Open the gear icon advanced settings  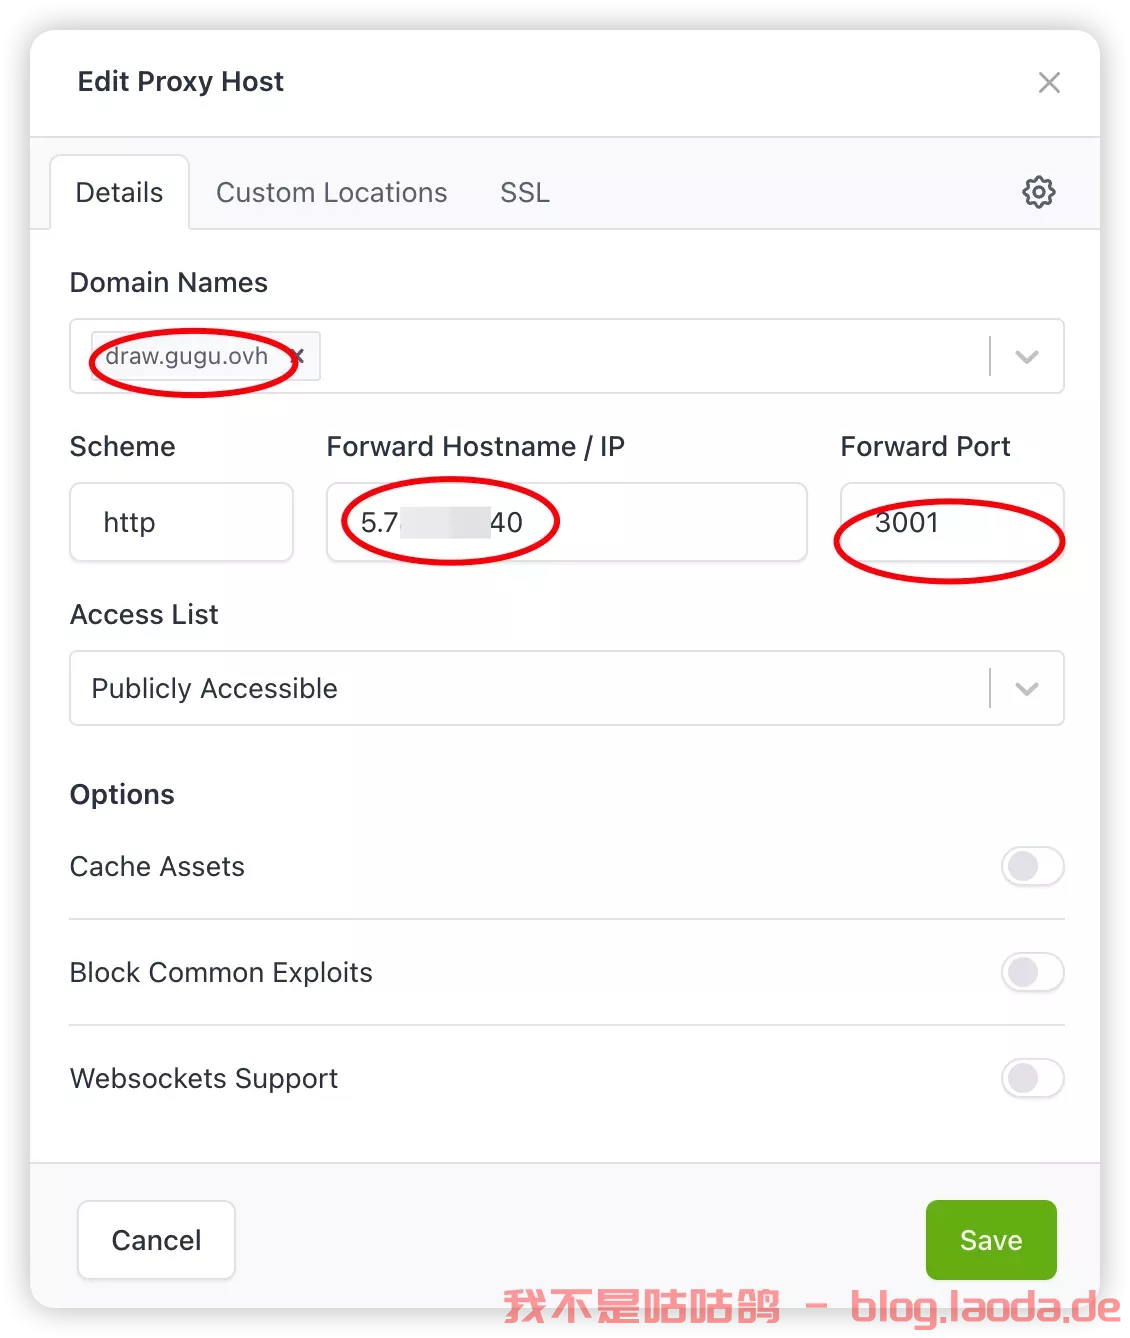tap(1038, 192)
